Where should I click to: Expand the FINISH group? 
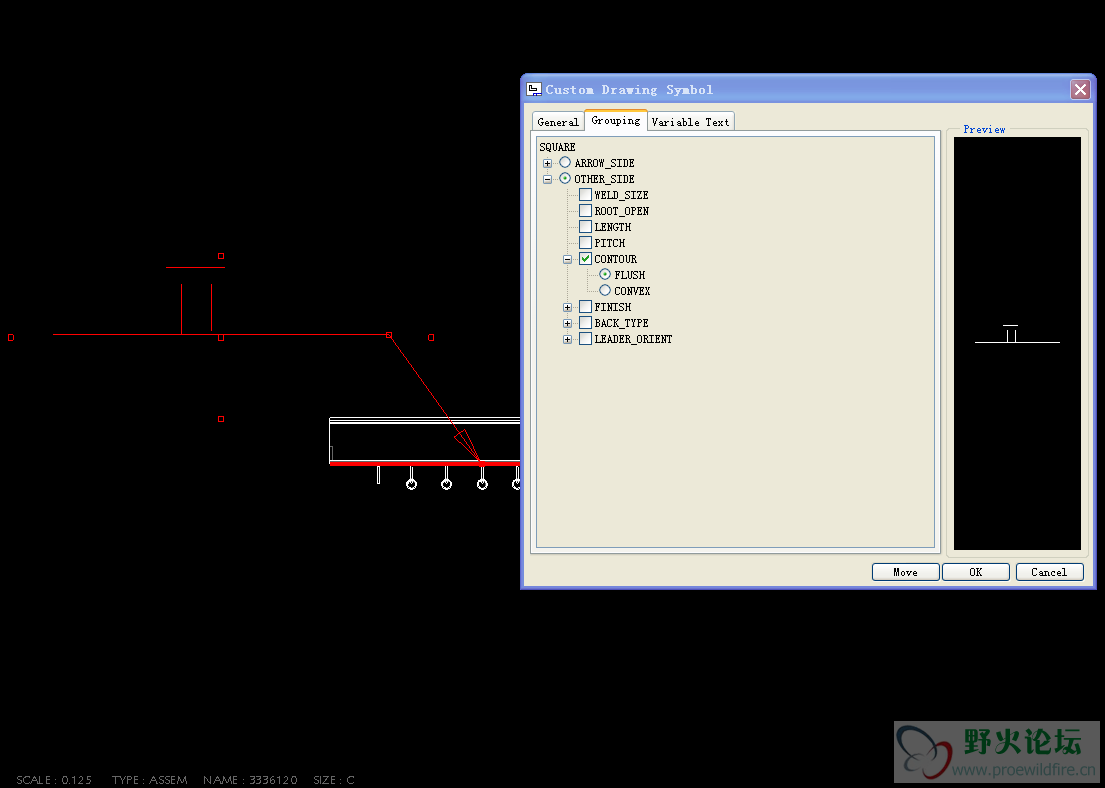(567, 307)
